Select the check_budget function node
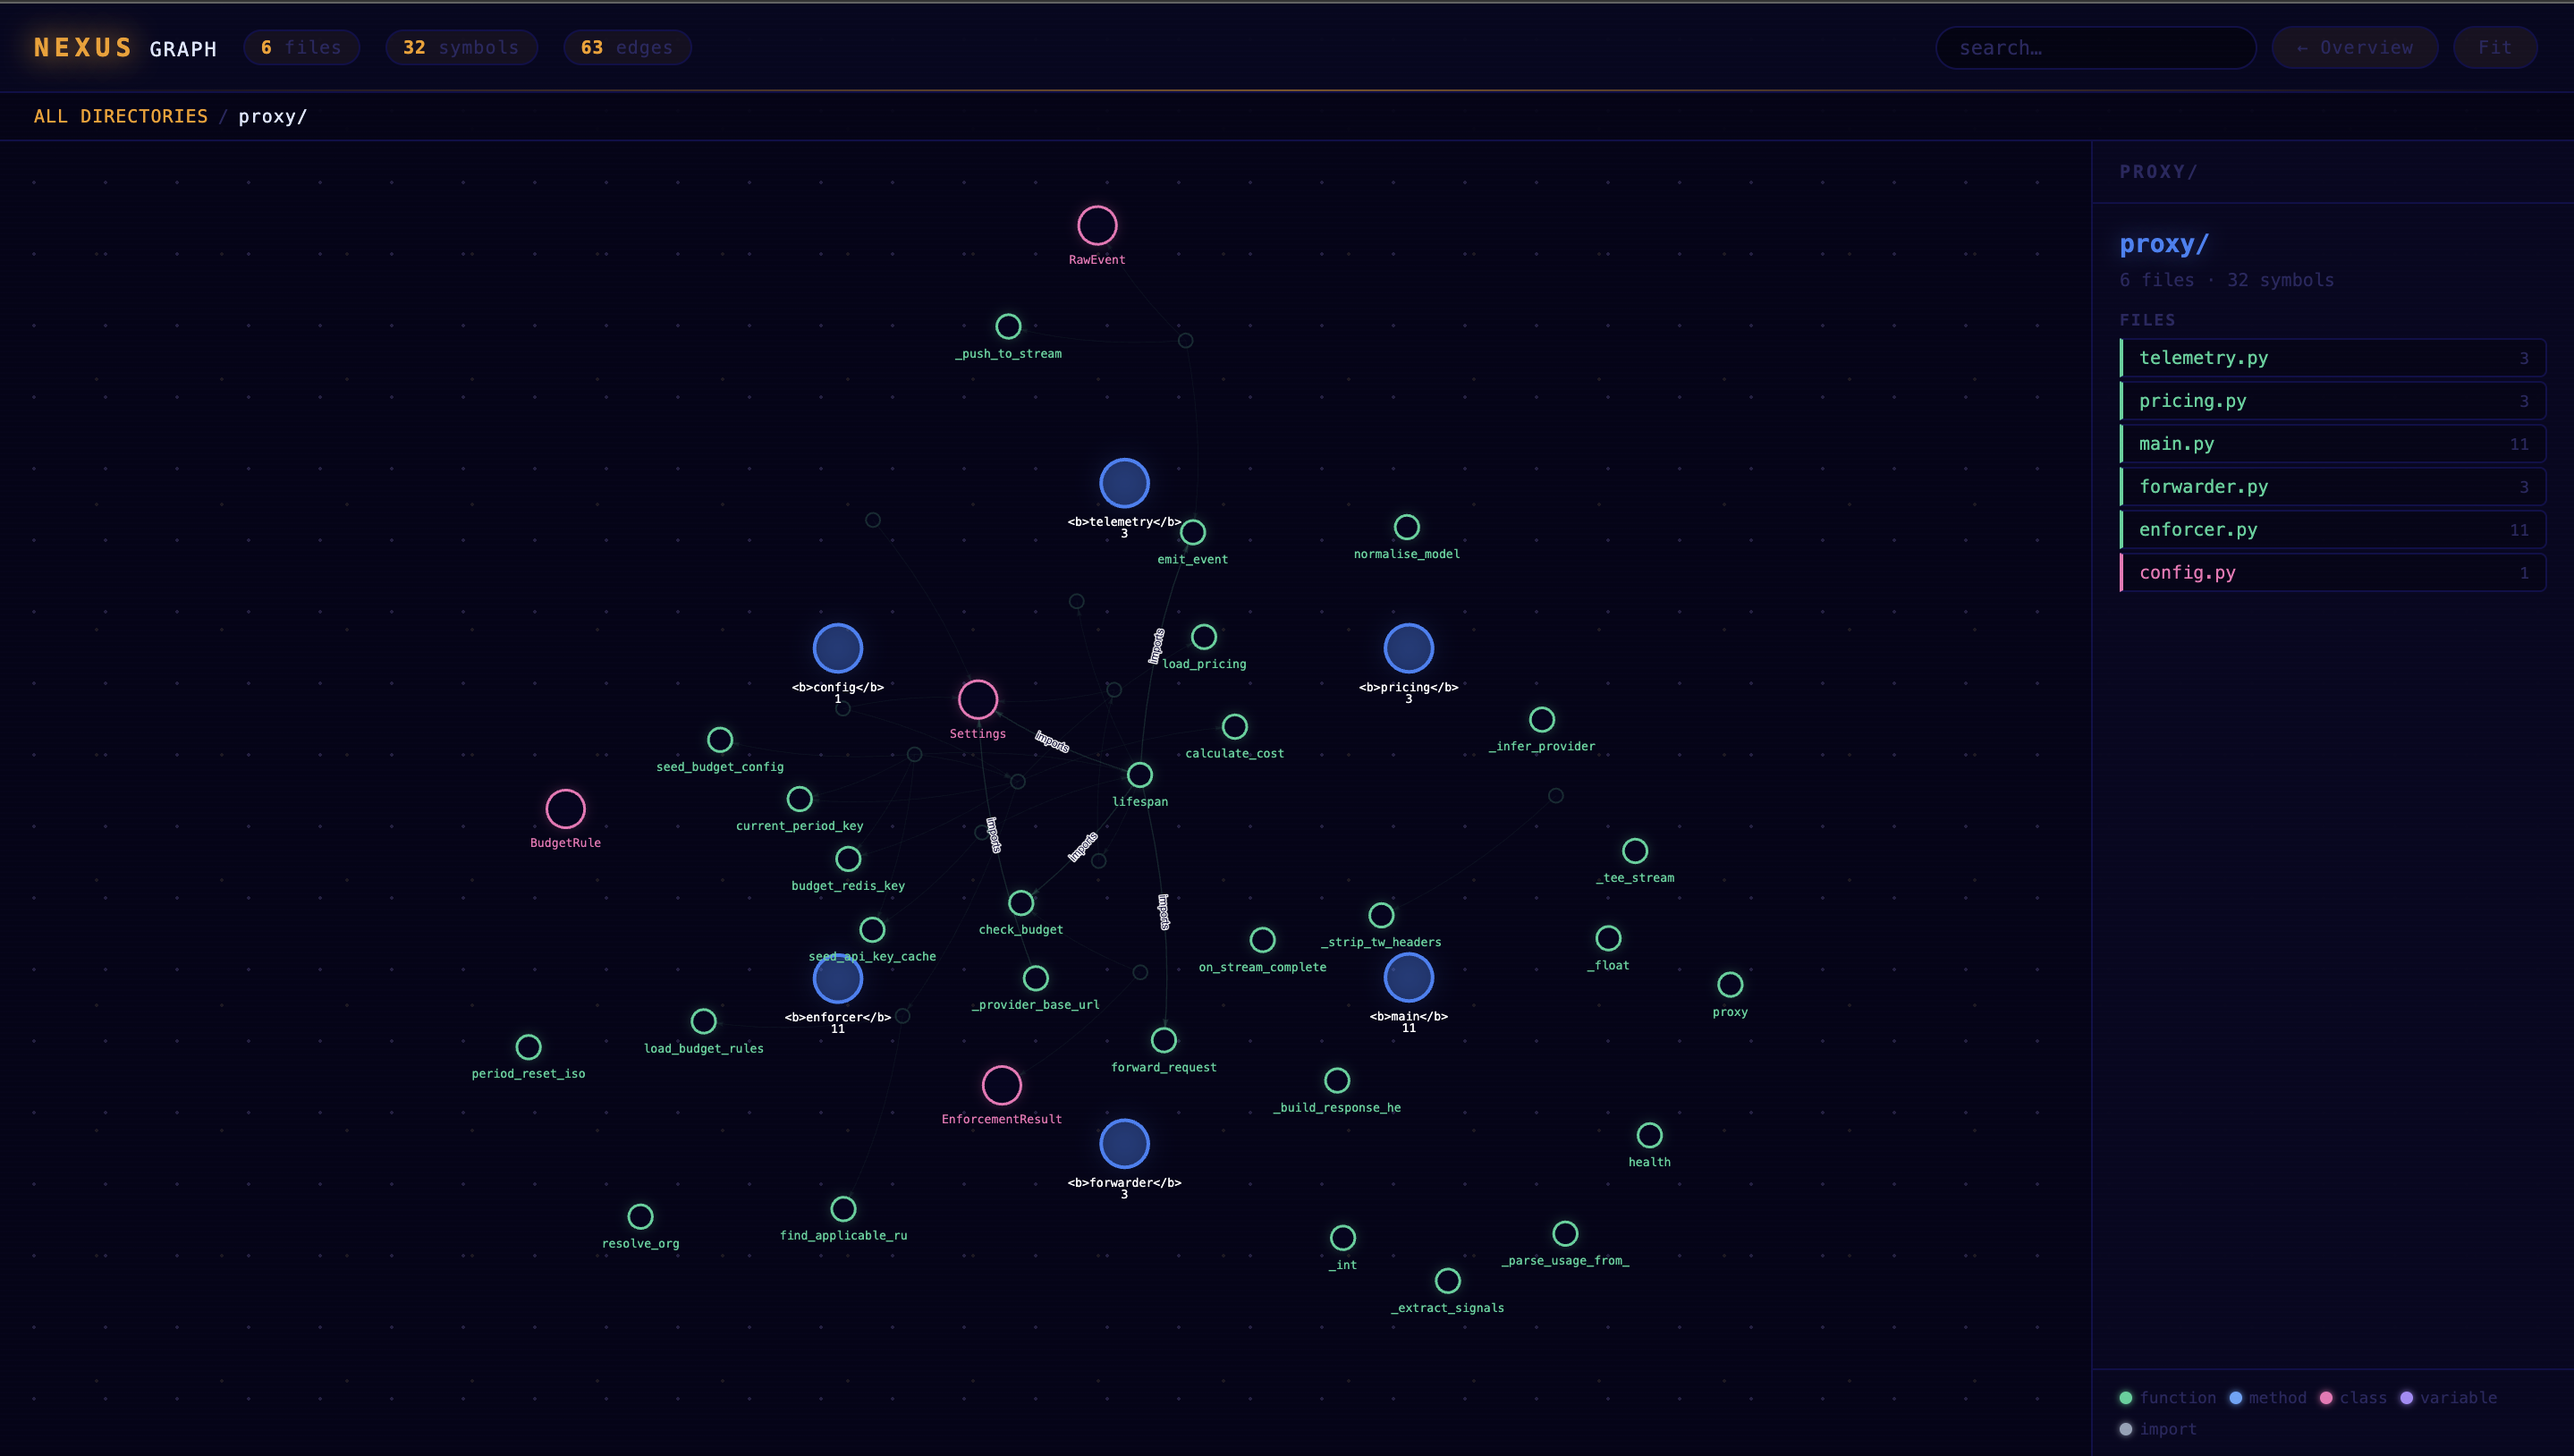 click(x=1021, y=903)
